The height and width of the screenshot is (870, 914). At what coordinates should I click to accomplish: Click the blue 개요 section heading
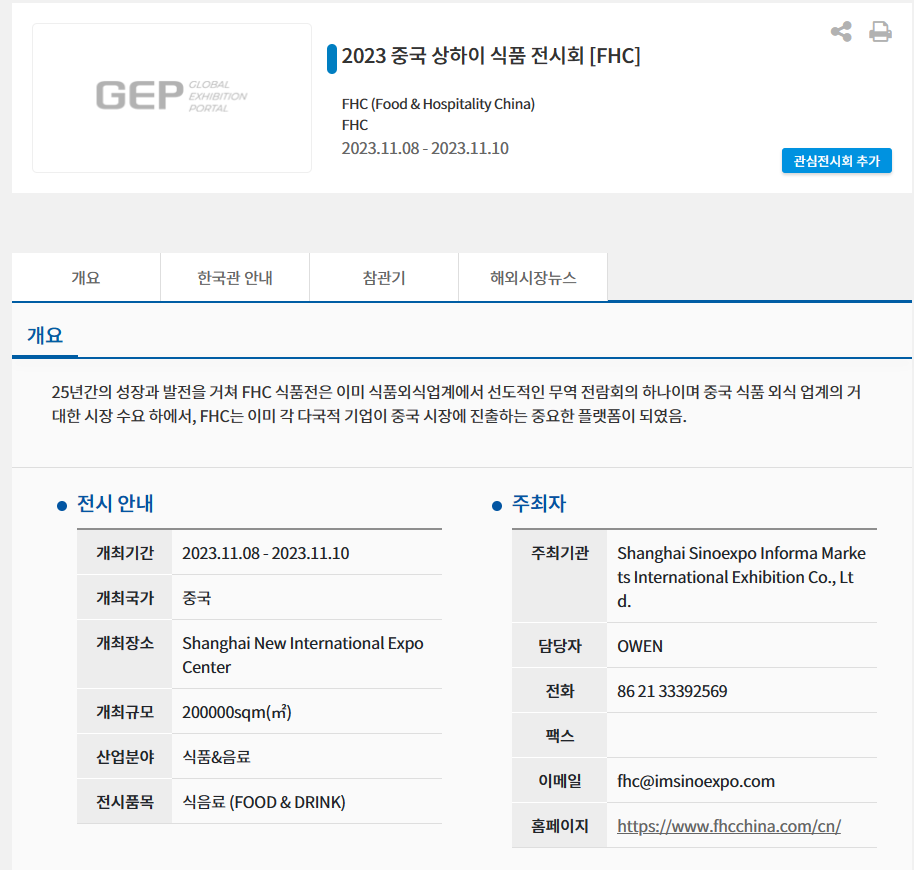tap(45, 335)
